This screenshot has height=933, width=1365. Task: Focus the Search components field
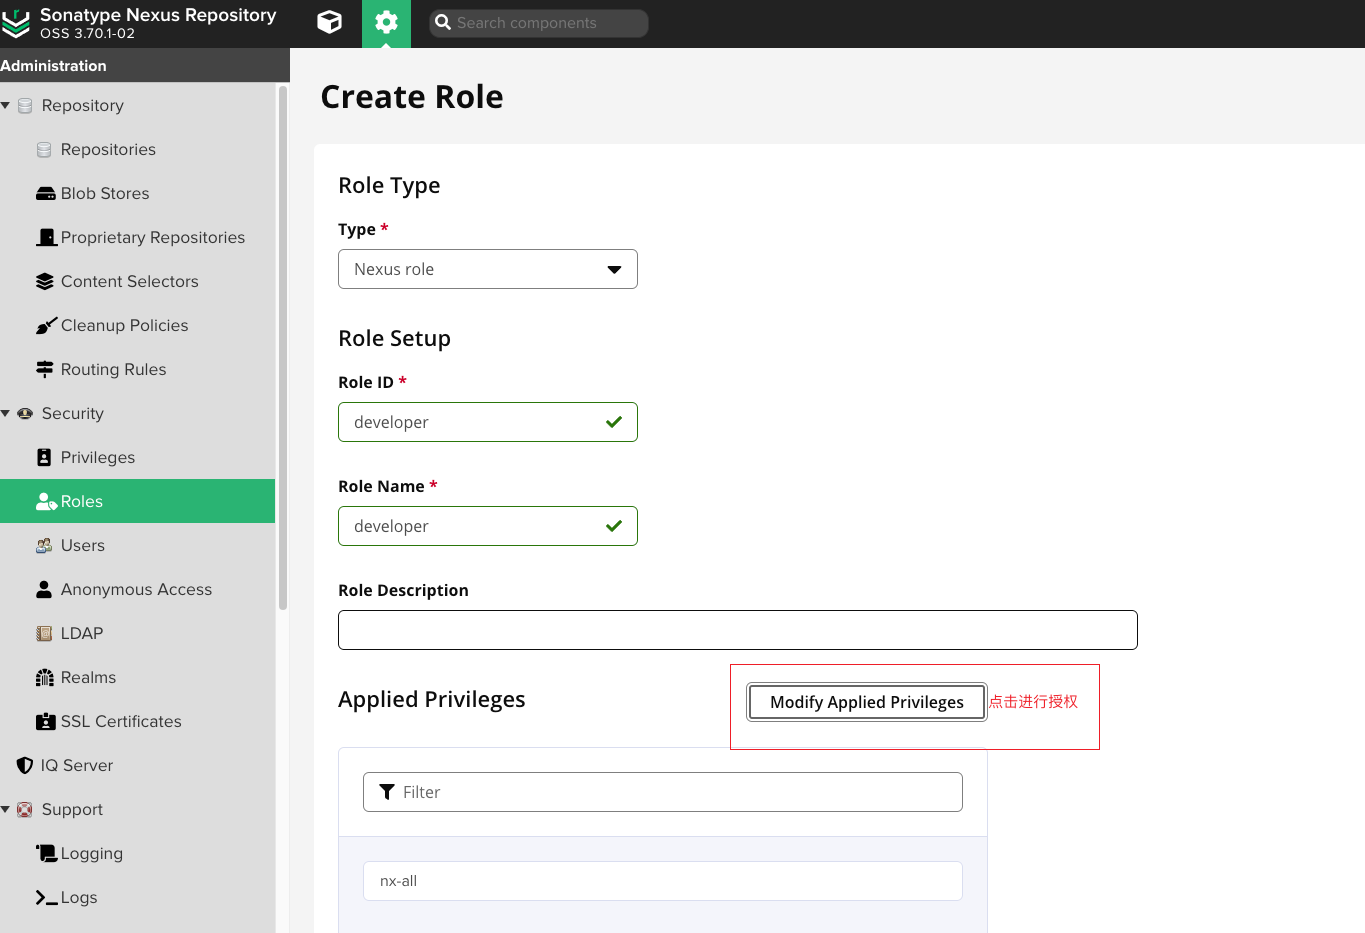(539, 22)
